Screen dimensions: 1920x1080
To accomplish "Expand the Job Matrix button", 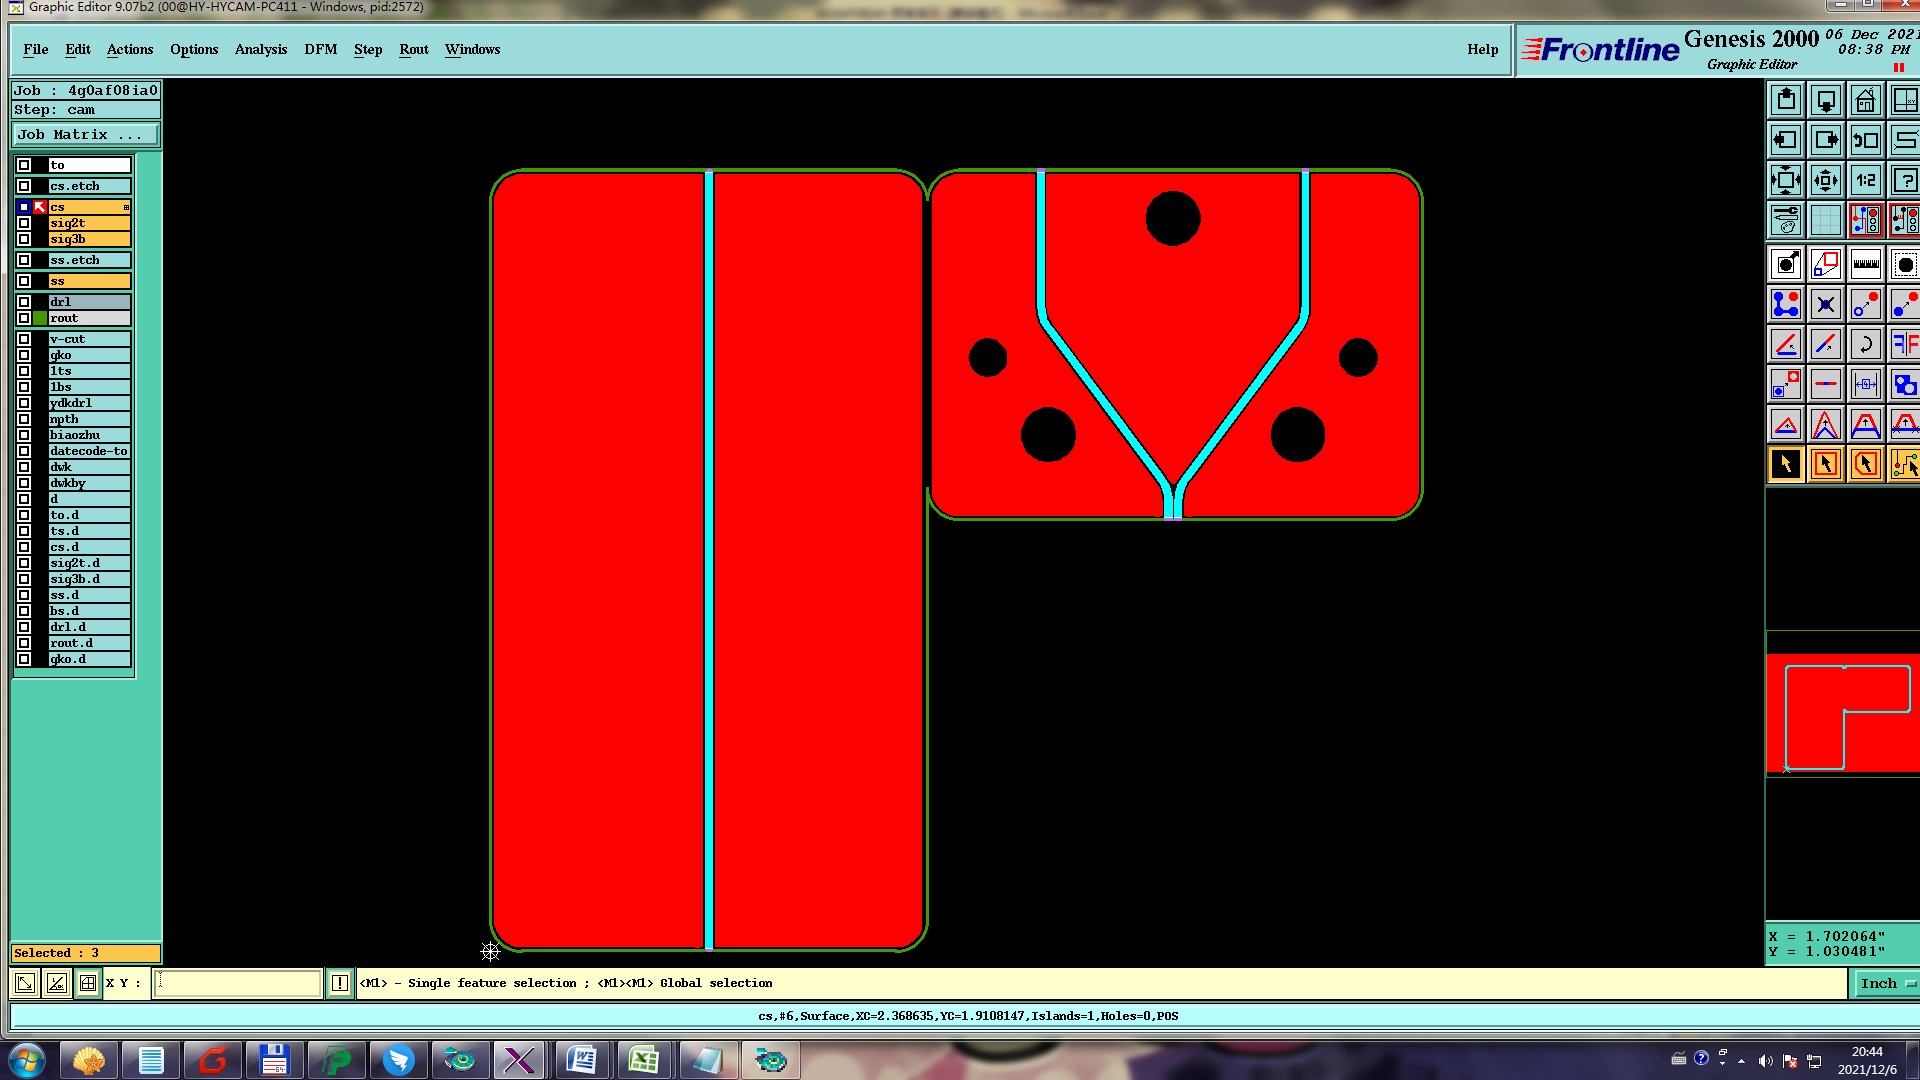I will tap(85, 134).
